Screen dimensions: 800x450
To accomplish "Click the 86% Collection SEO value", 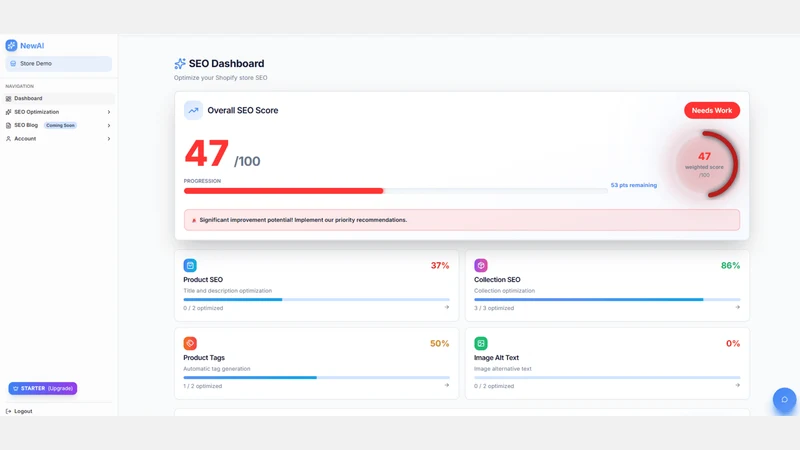I will pyautogui.click(x=730, y=265).
